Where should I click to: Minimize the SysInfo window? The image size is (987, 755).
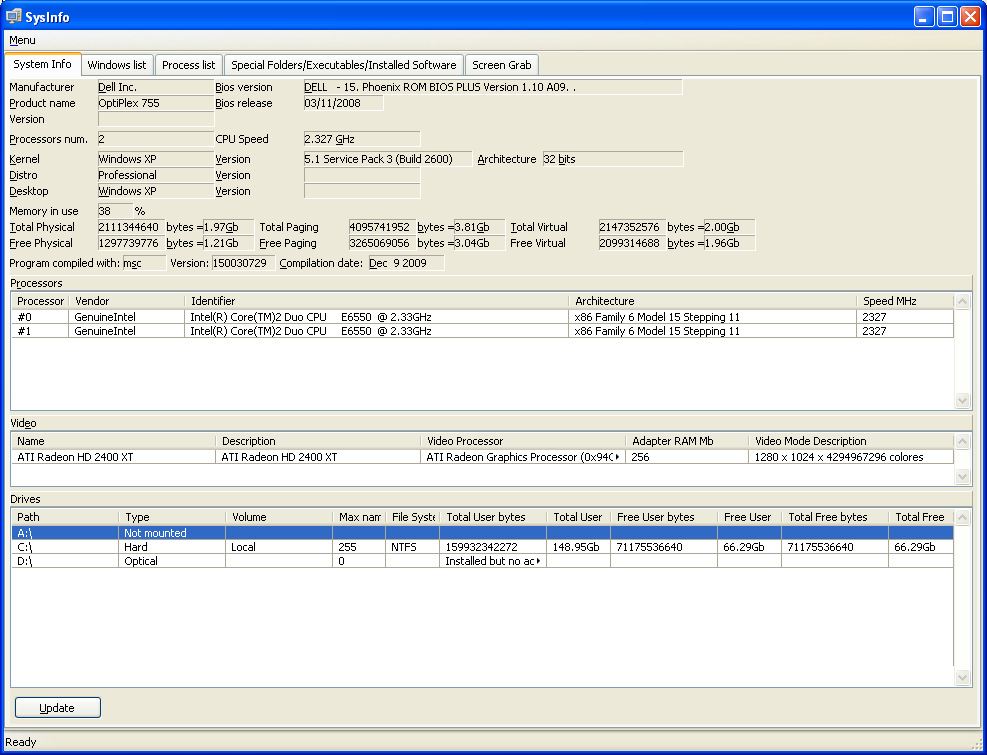(x=924, y=16)
